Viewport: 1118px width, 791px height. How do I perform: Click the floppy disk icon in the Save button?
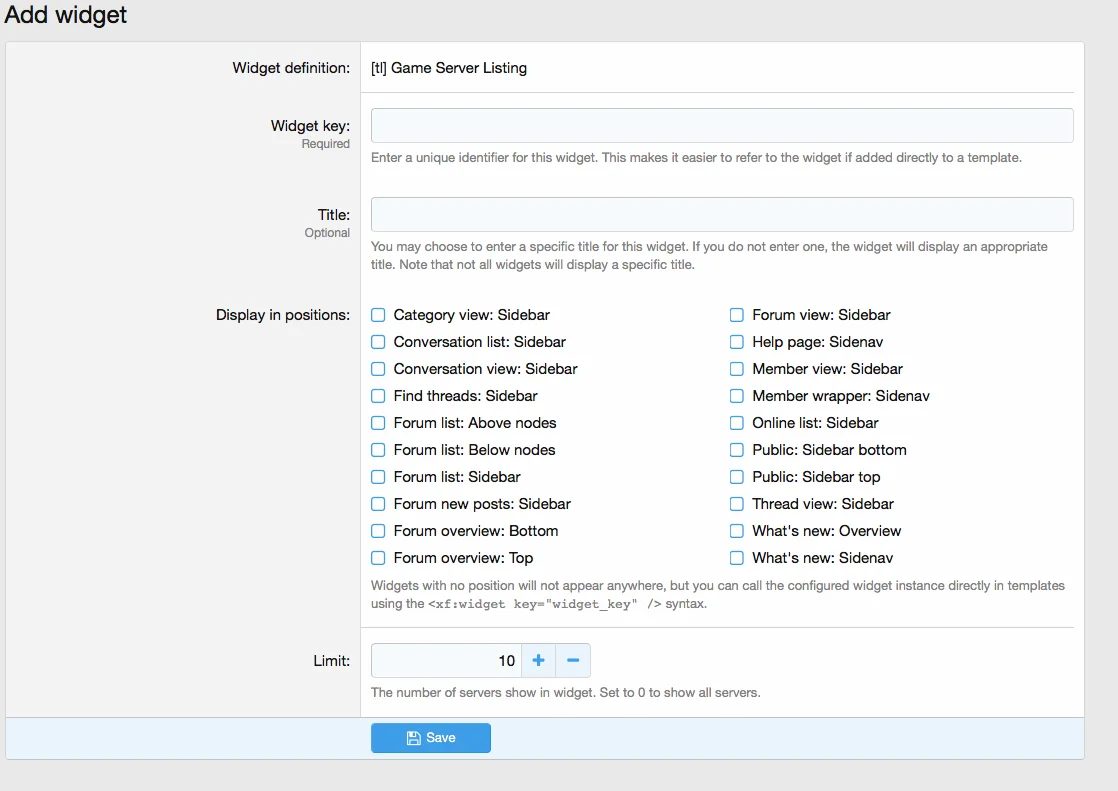(414, 738)
